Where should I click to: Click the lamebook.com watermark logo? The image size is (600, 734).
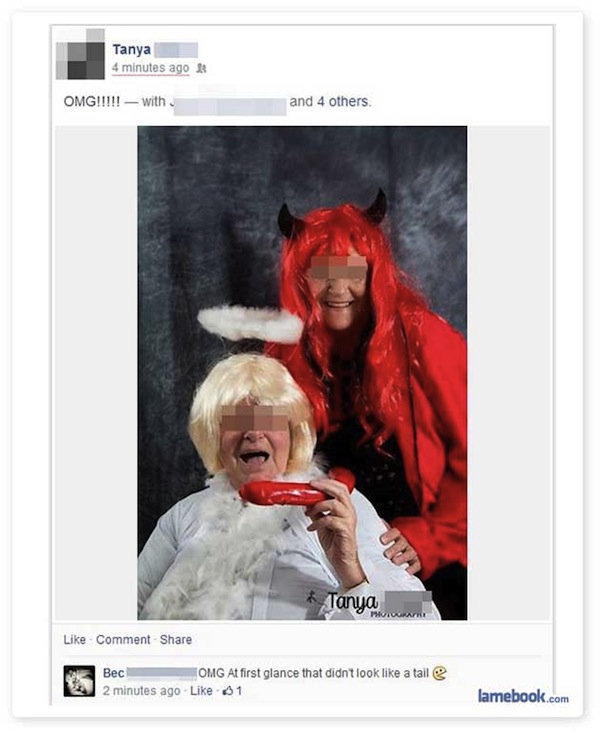(x=523, y=696)
